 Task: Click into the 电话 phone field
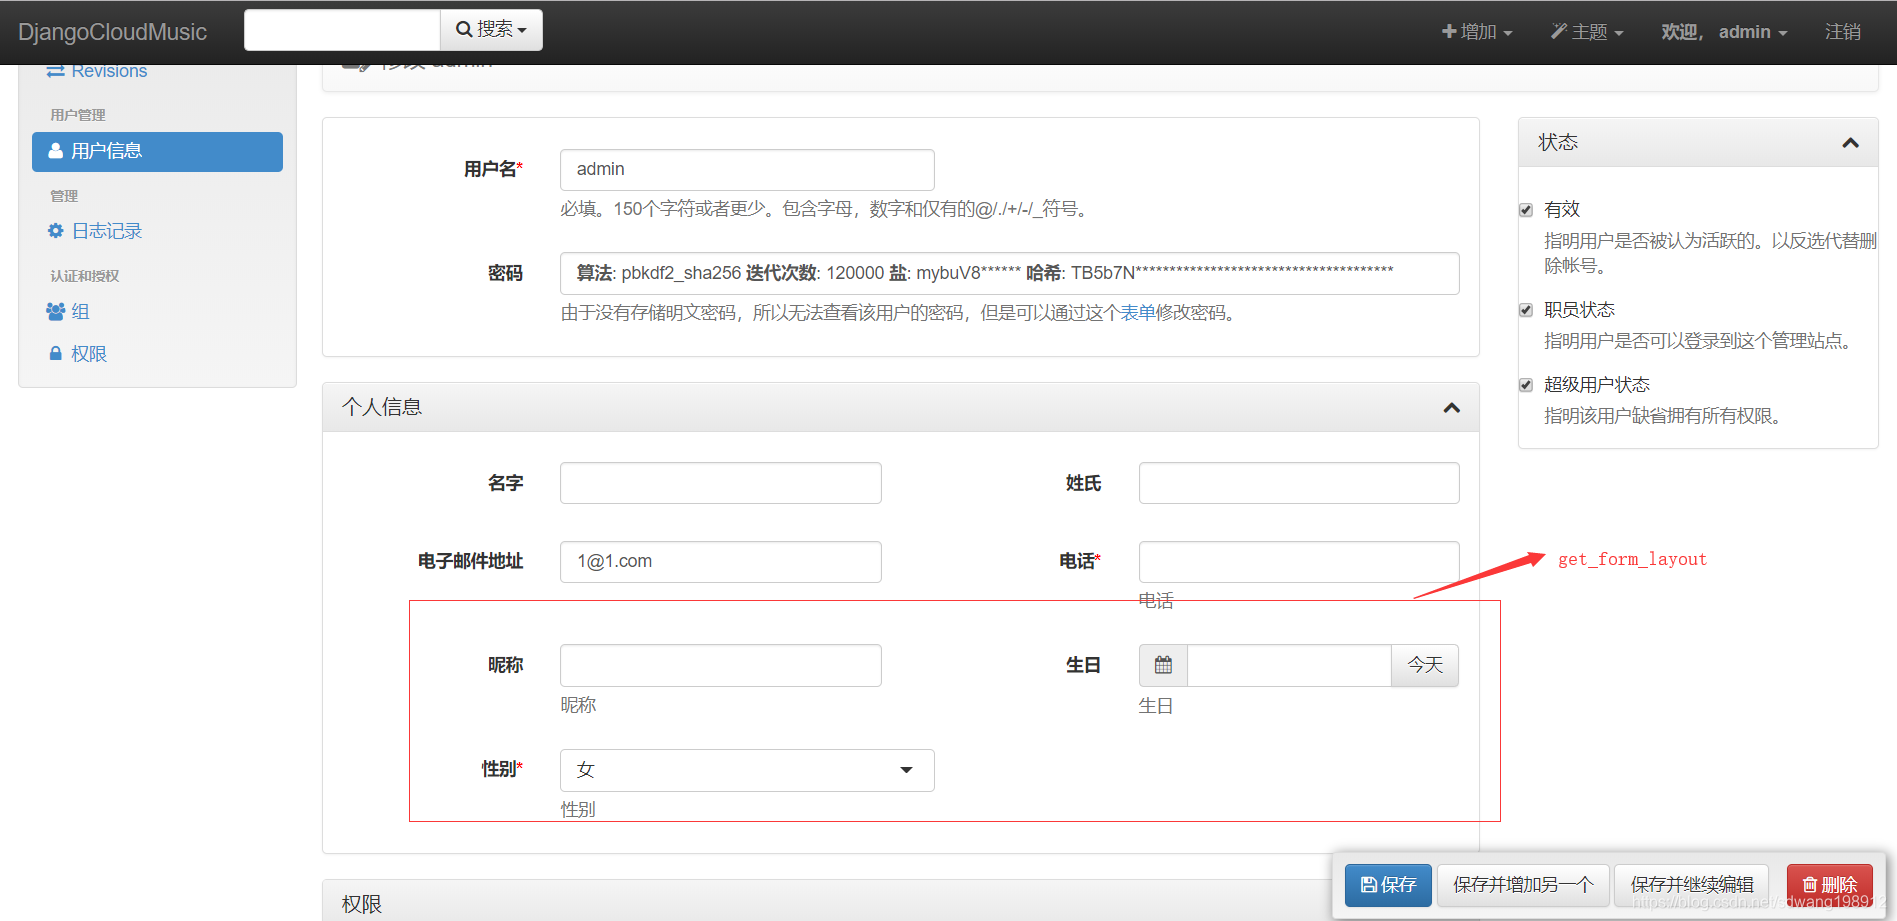(x=1299, y=562)
